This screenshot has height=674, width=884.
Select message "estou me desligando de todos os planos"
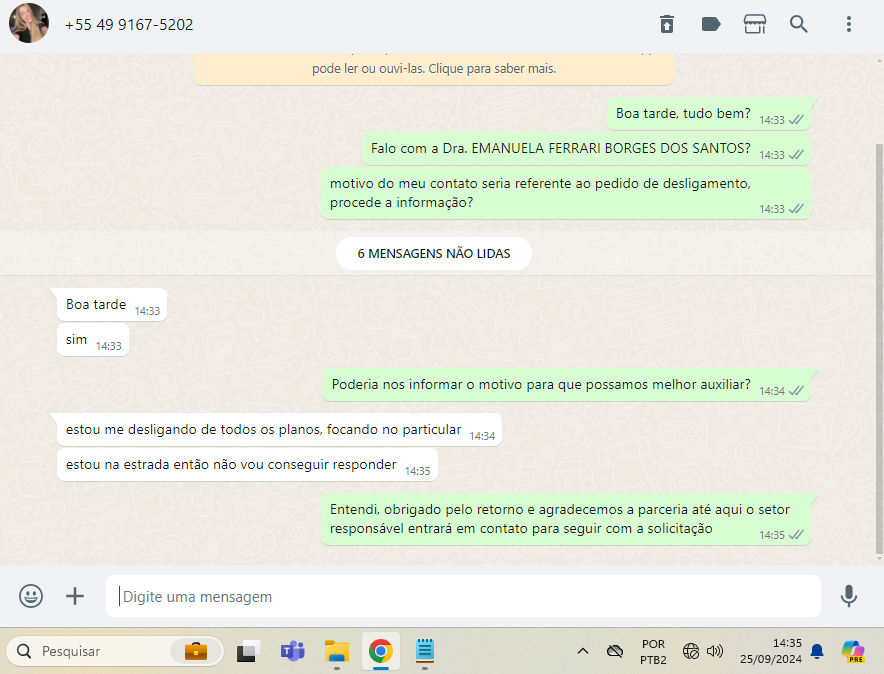click(279, 430)
